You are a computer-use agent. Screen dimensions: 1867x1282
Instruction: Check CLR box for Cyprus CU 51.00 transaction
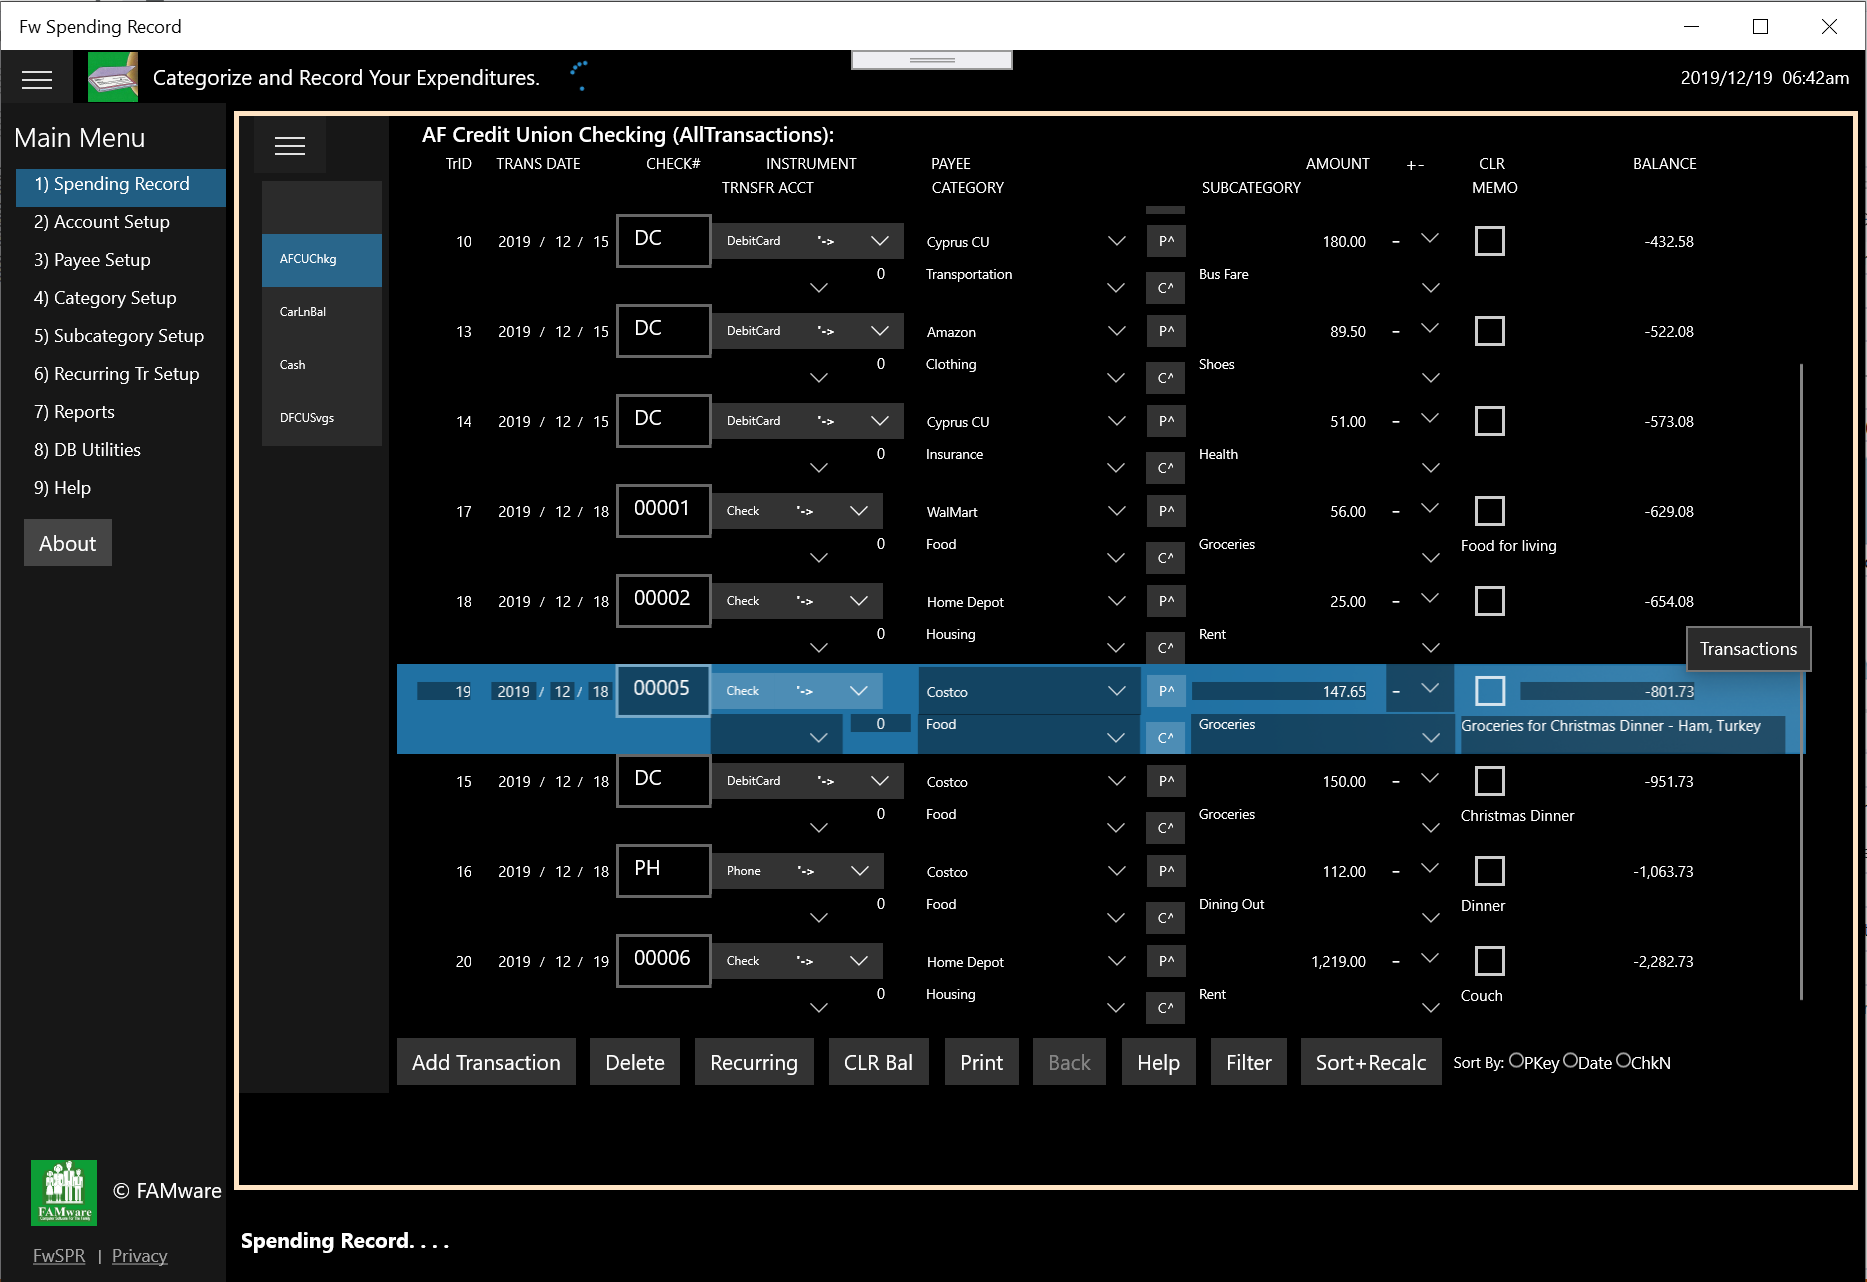[x=1490, y=421]
